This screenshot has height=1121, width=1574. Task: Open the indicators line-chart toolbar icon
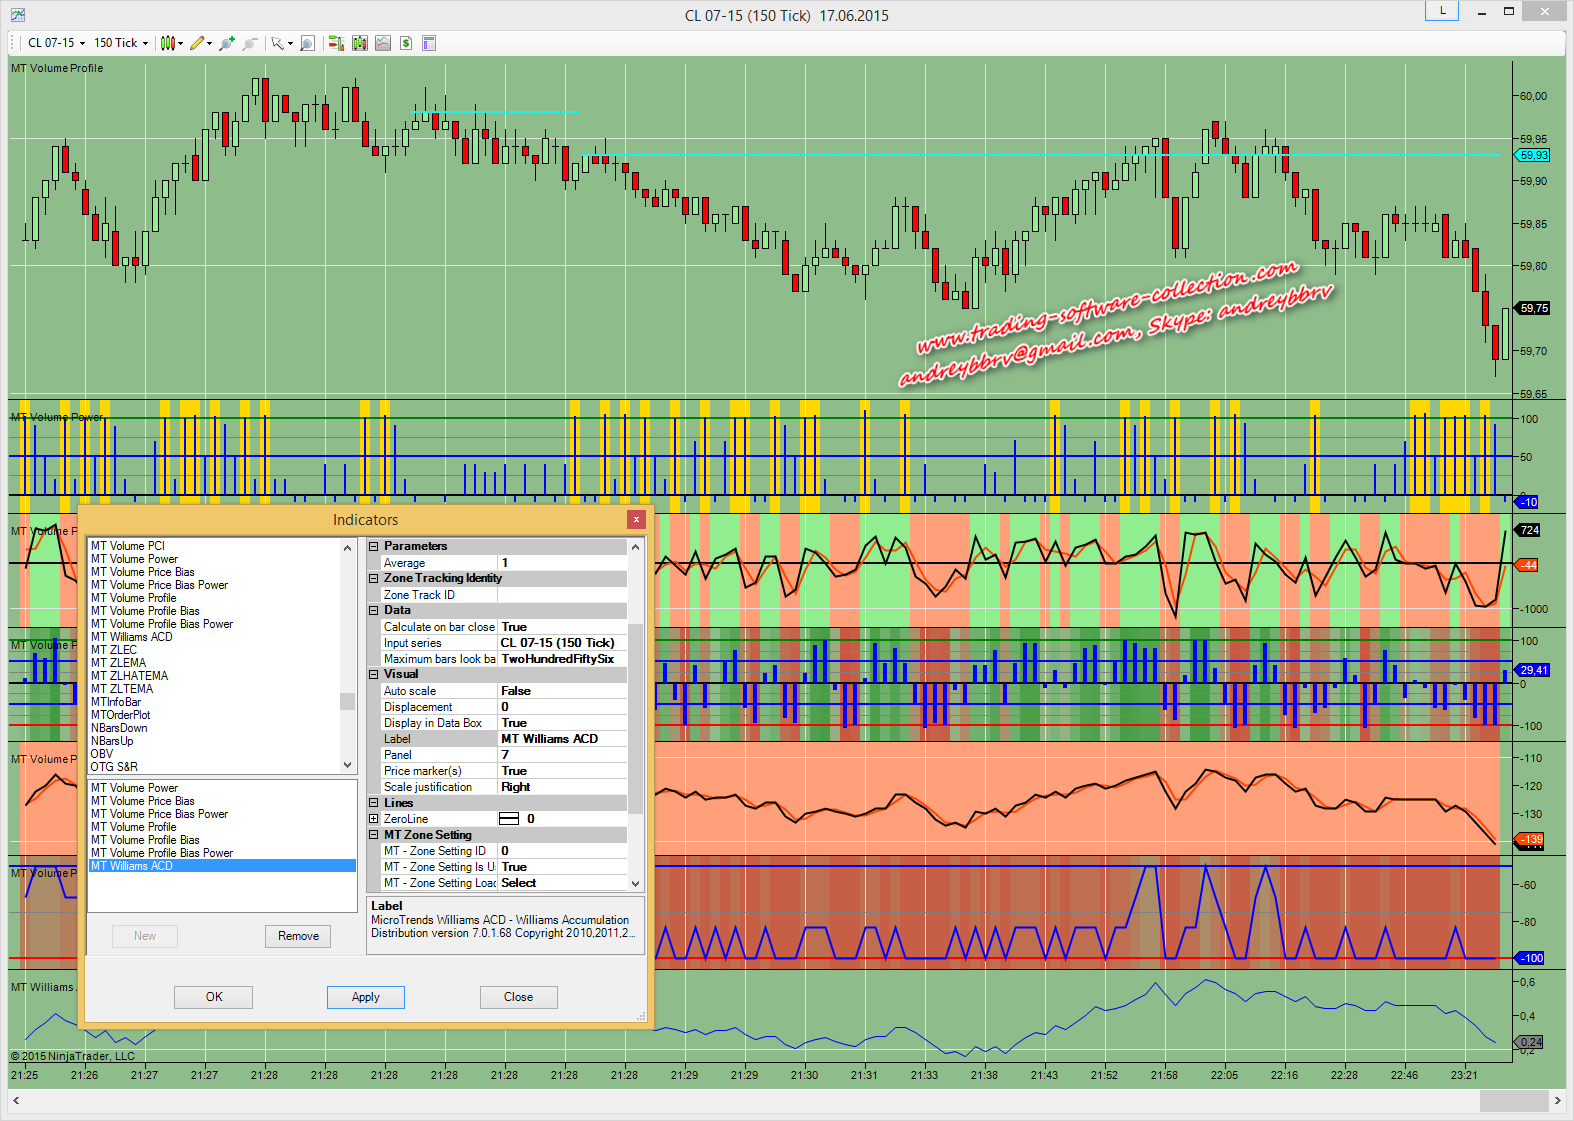click(383, 43)
